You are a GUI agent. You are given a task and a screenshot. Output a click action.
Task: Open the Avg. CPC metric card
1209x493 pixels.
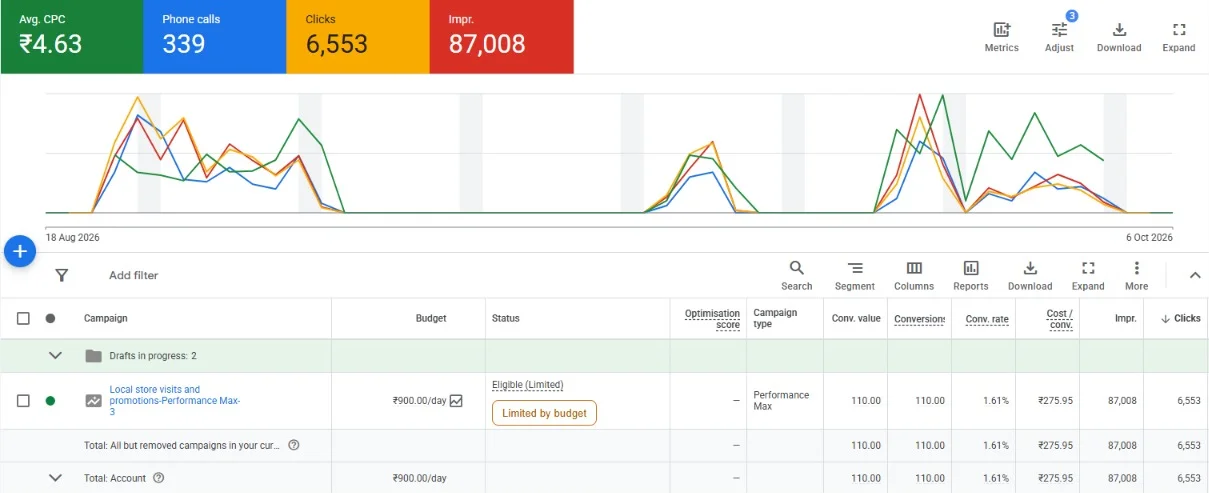tap(72, 37)
